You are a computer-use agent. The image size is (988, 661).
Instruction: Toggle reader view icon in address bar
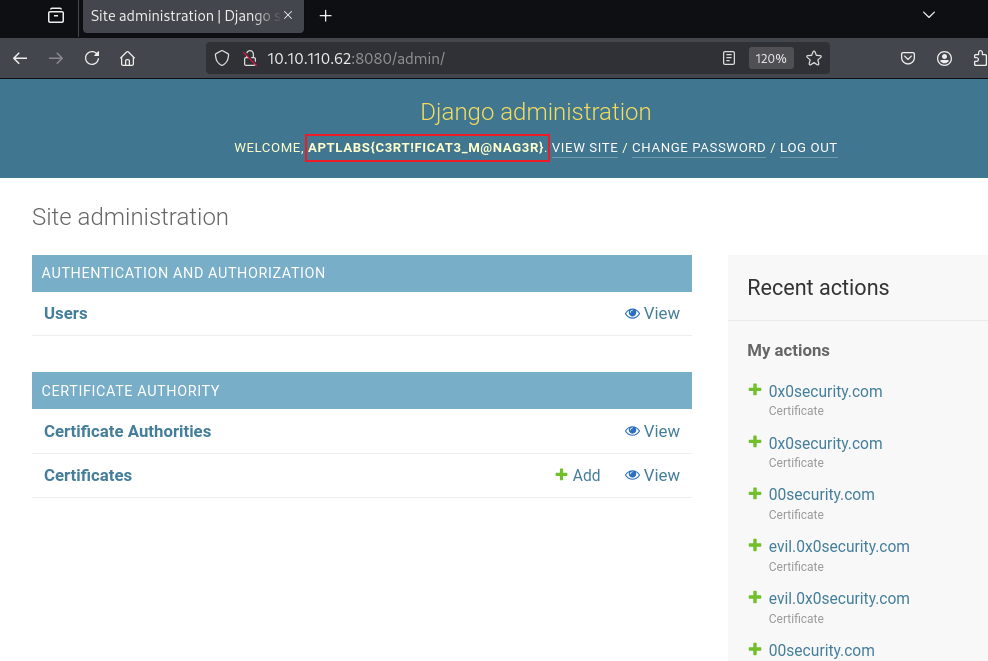tap(729, 59)
